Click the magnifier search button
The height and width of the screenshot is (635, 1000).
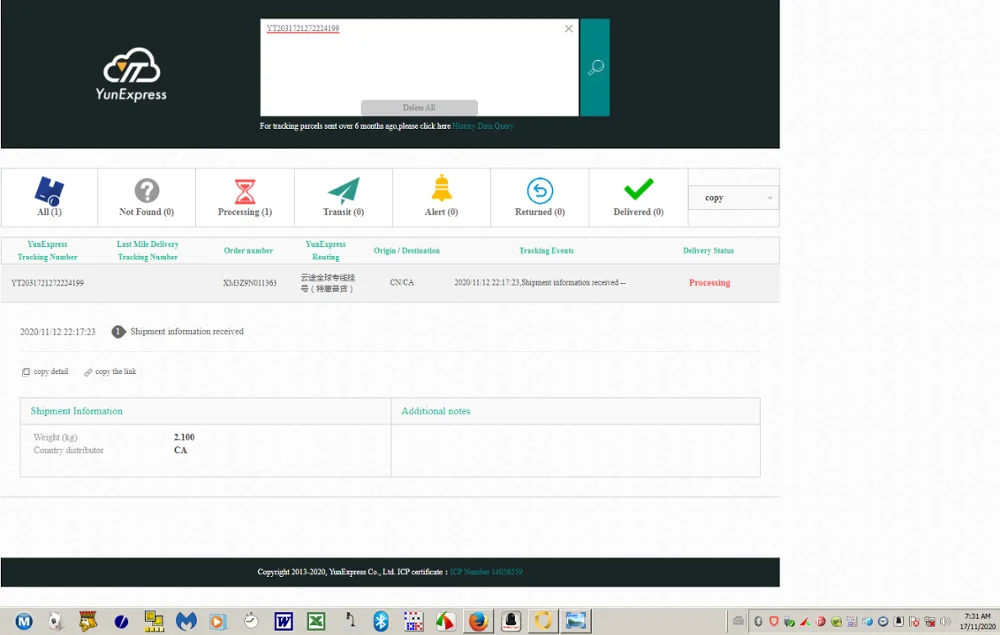click(x=595, y=67)
